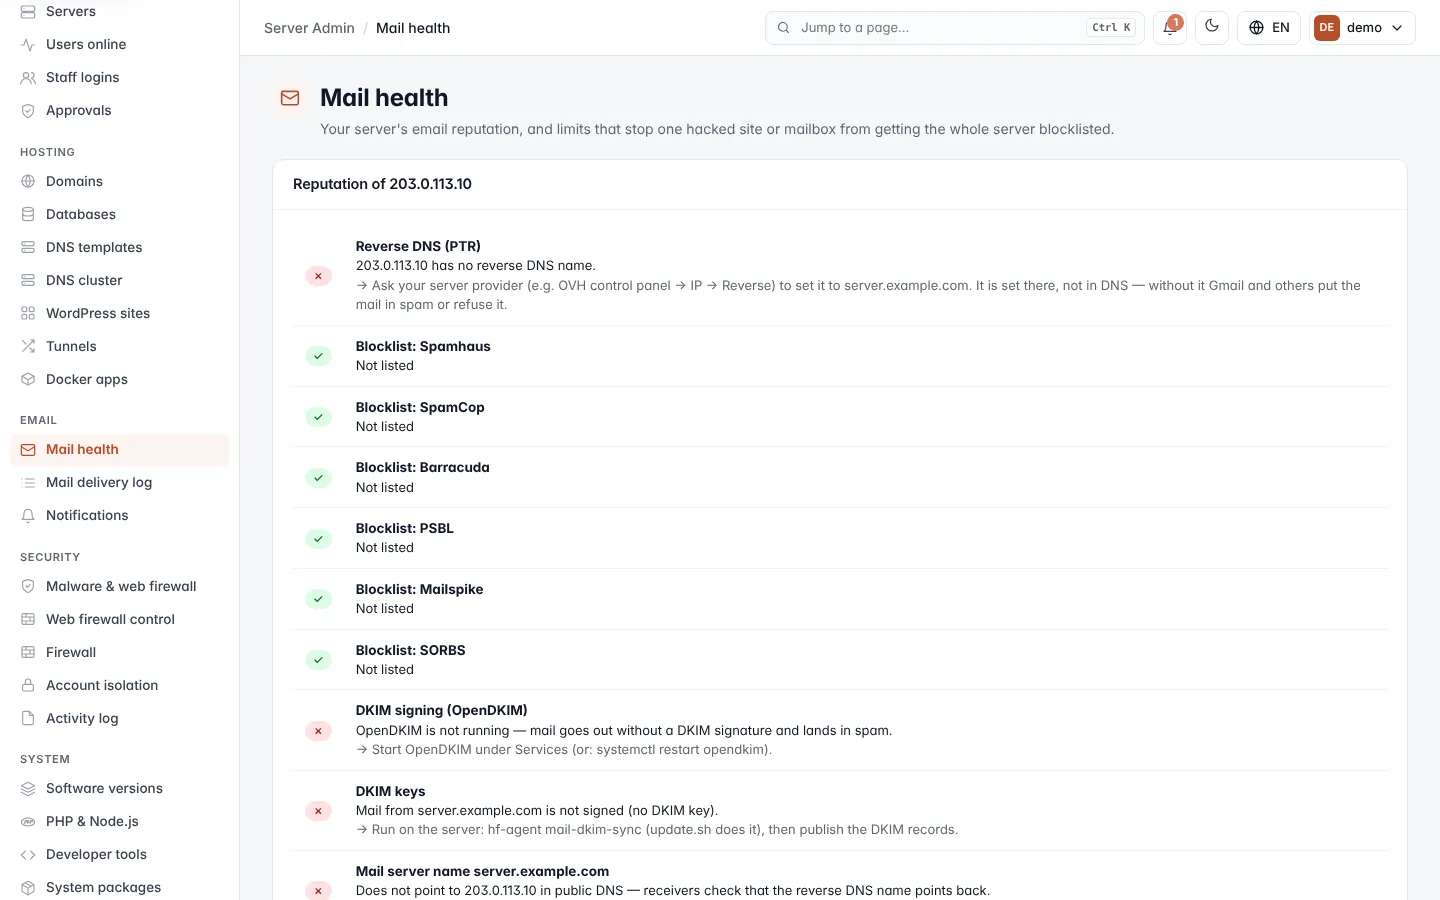Click the Staff logins people icon
The width and height of the screenshot is (1440, 900).
(x=28, y=77)
